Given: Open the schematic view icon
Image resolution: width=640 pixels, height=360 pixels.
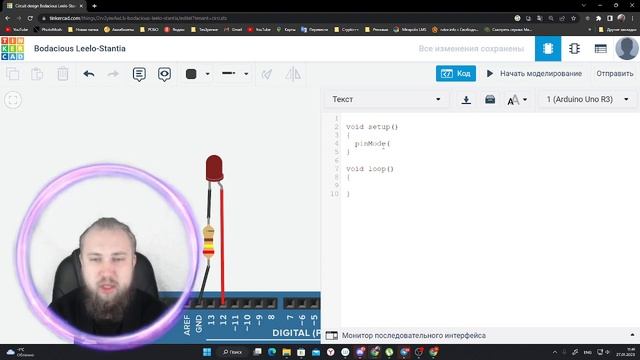Looking at the screenshot, I should 574,49.
